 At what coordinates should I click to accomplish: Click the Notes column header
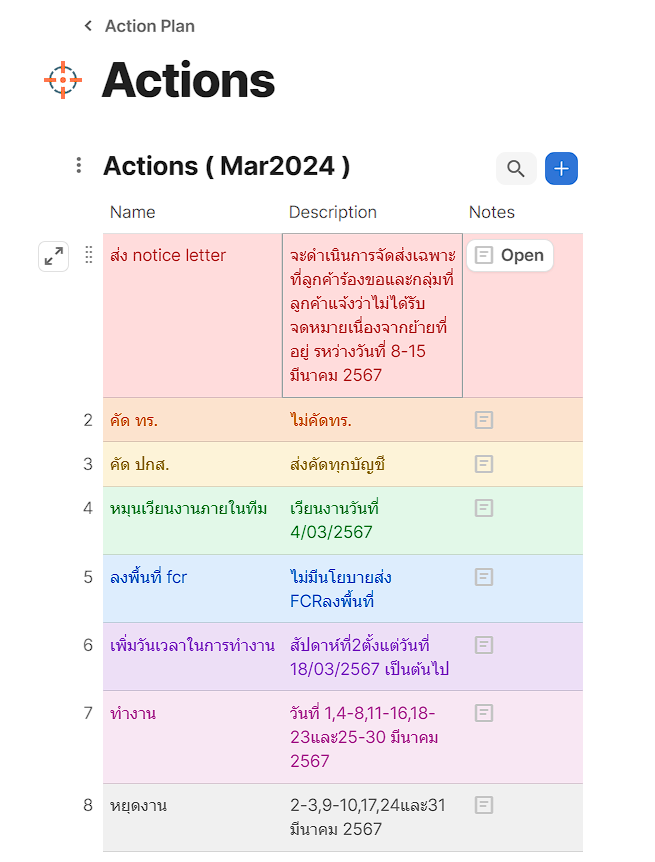492,212
